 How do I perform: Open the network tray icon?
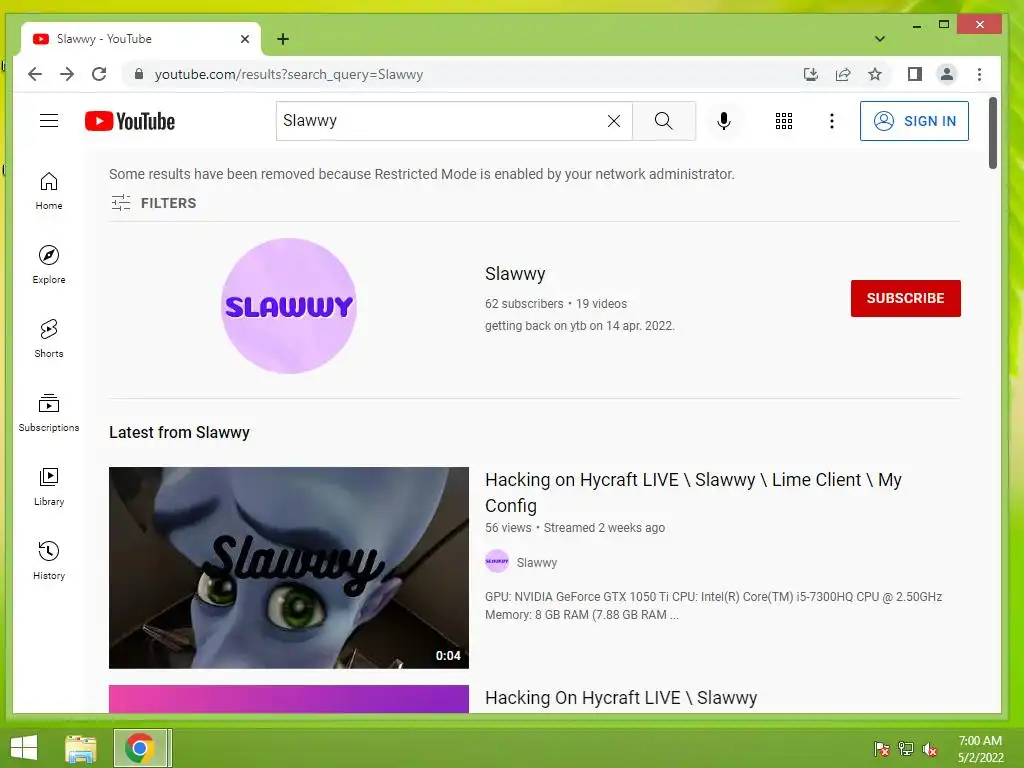pyautogui.click(x=906, y=749)
